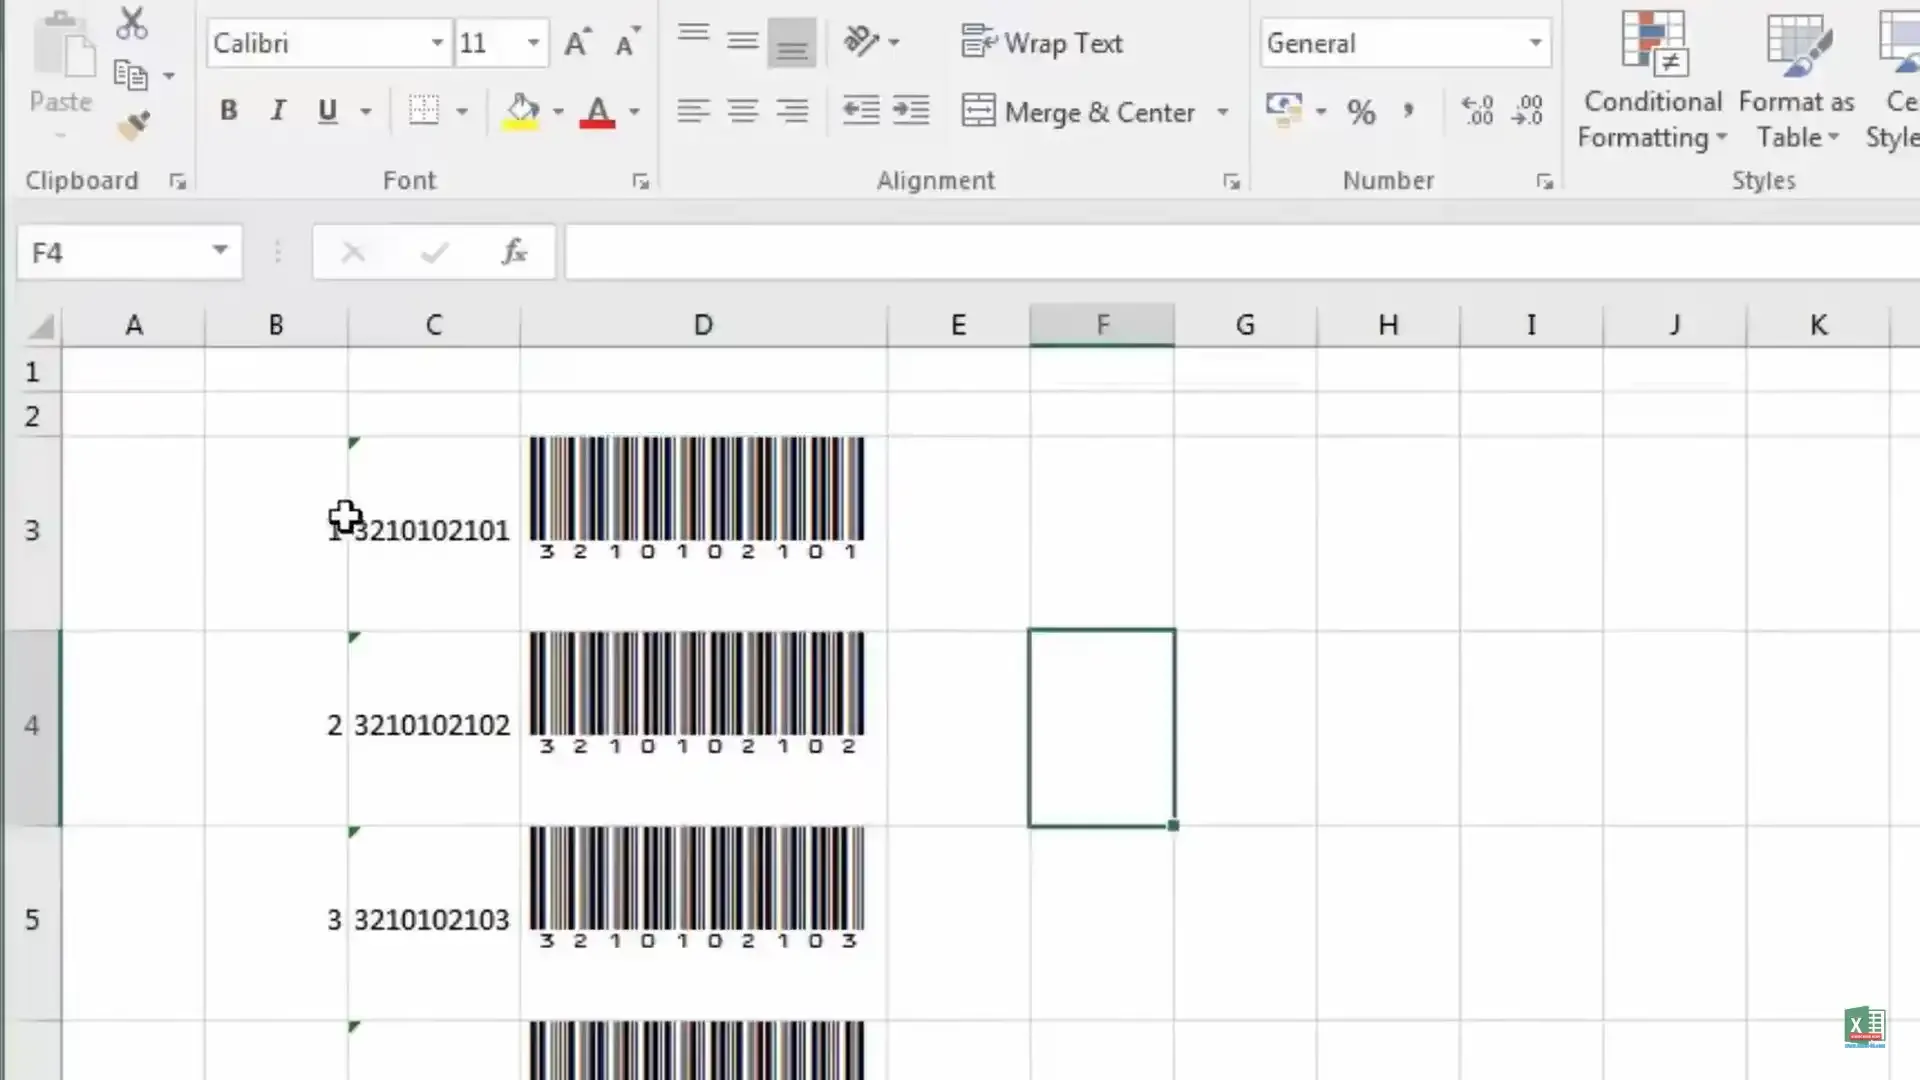The image size is (1920, 1080).
Task: Click the Copy icon
Action: [x=130, y=76]
